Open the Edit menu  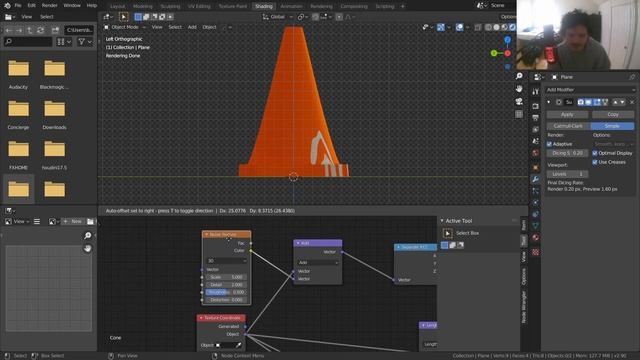click(x=31, y=6)
